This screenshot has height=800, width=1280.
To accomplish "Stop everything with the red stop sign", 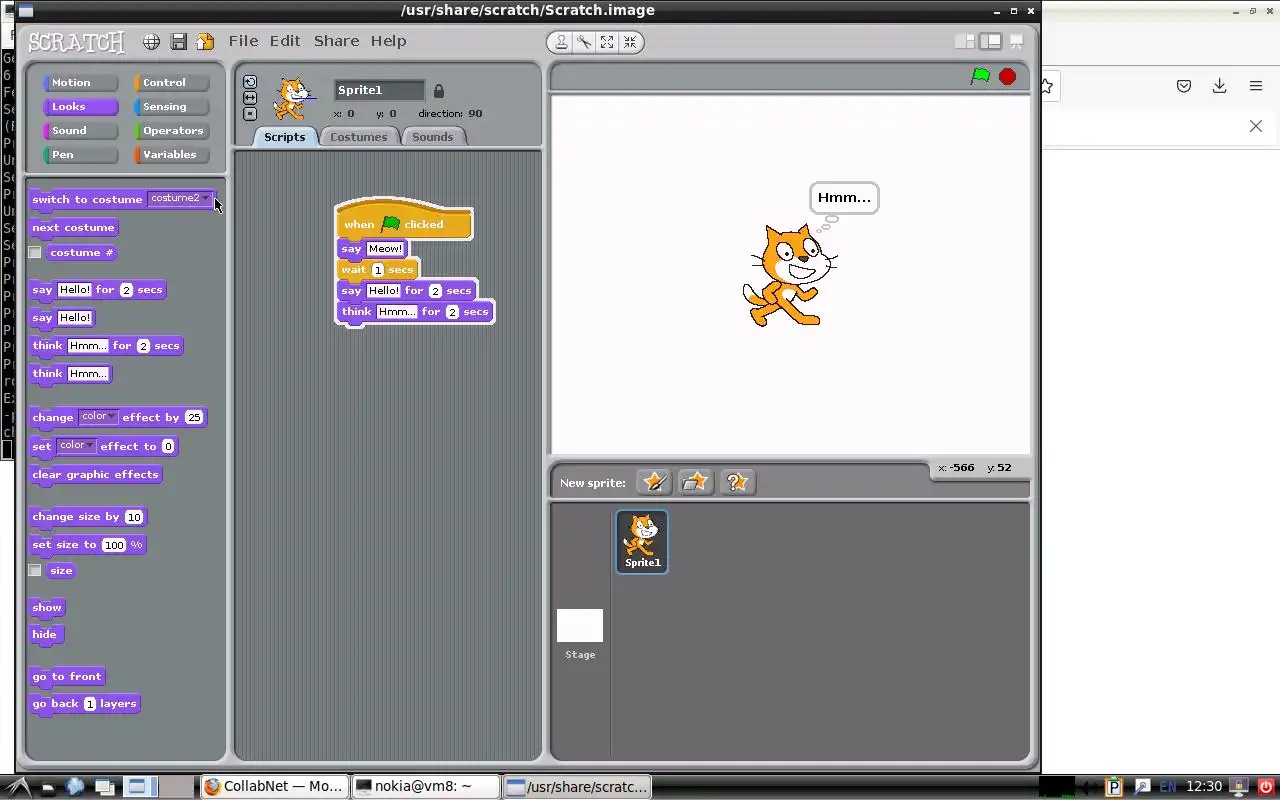I will 1007,76.
